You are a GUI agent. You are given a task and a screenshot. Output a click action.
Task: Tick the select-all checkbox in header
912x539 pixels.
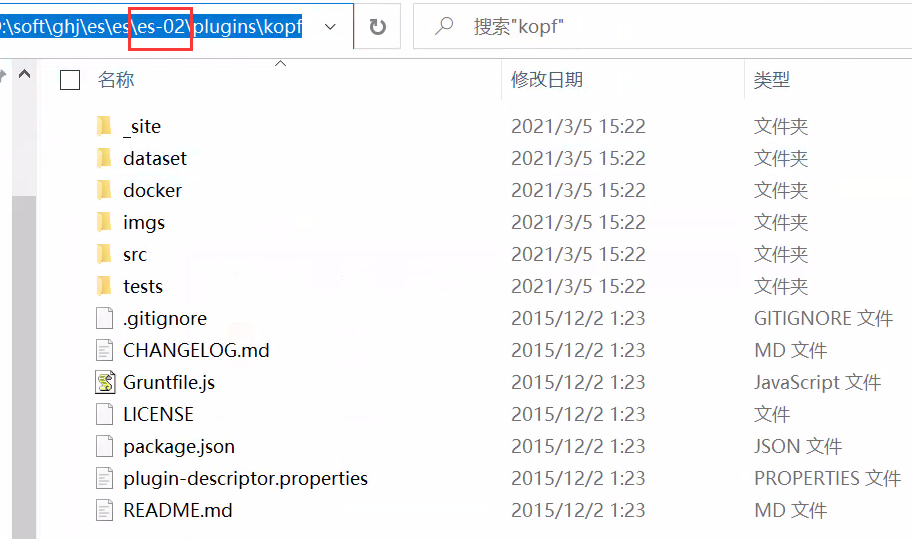[70, 80]
